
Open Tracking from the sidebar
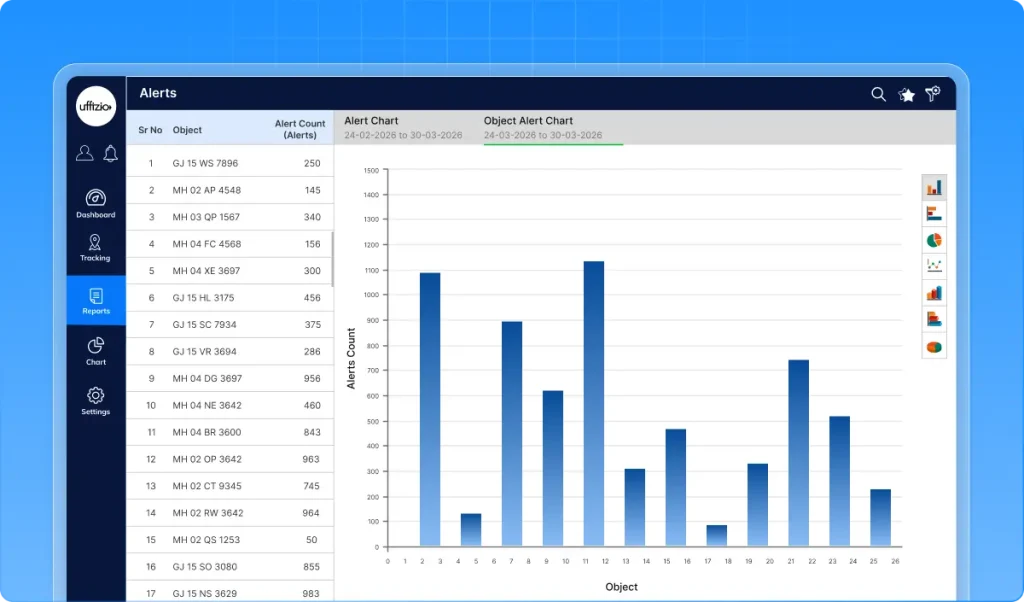point(96,248)
